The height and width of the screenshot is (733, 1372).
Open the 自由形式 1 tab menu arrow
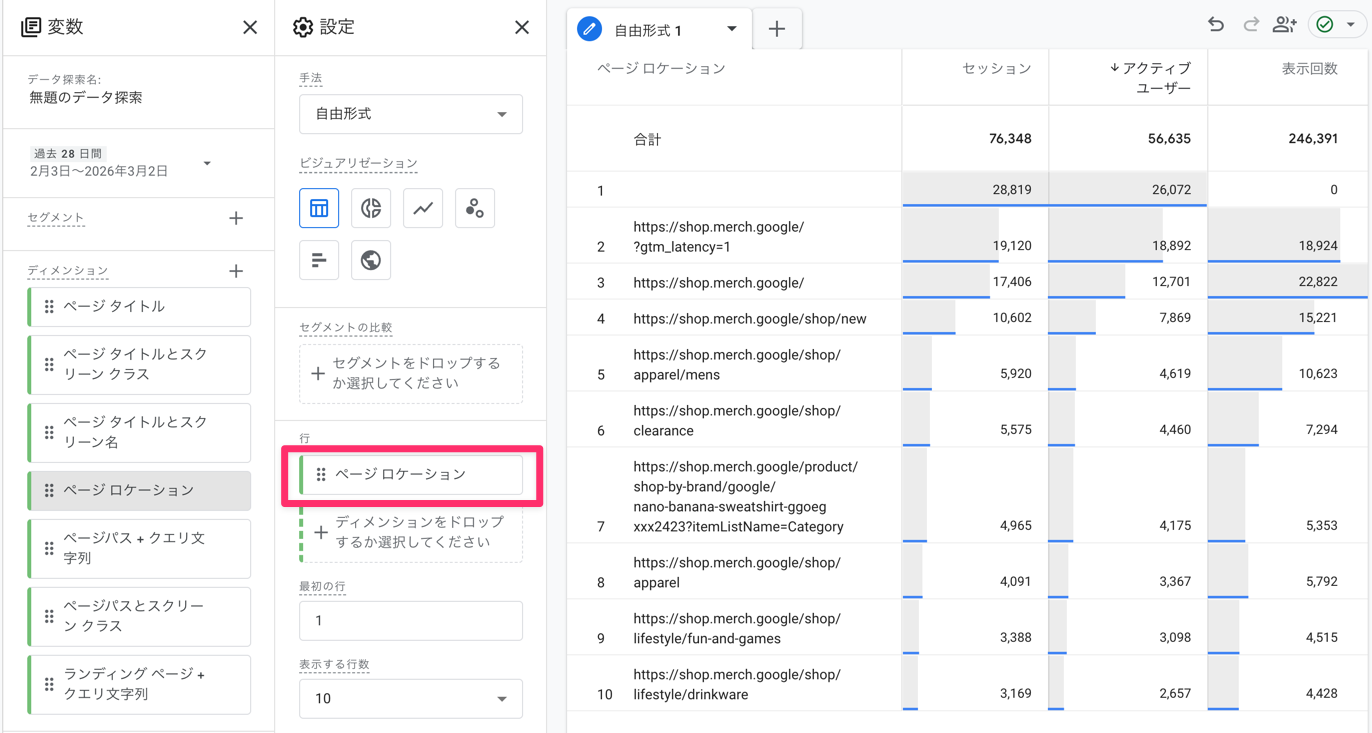click(732, 29)
